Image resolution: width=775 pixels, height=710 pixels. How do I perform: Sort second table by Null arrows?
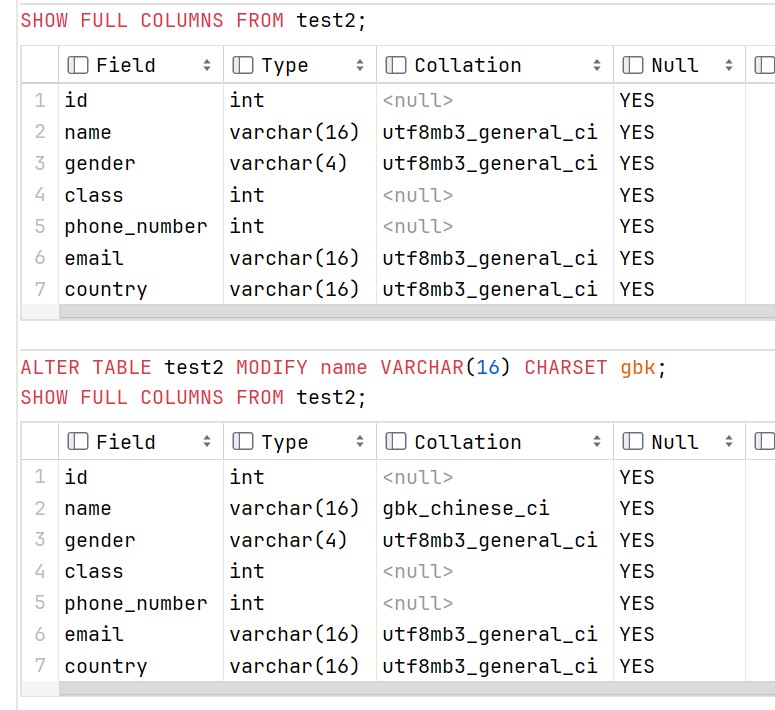[729, 442]
